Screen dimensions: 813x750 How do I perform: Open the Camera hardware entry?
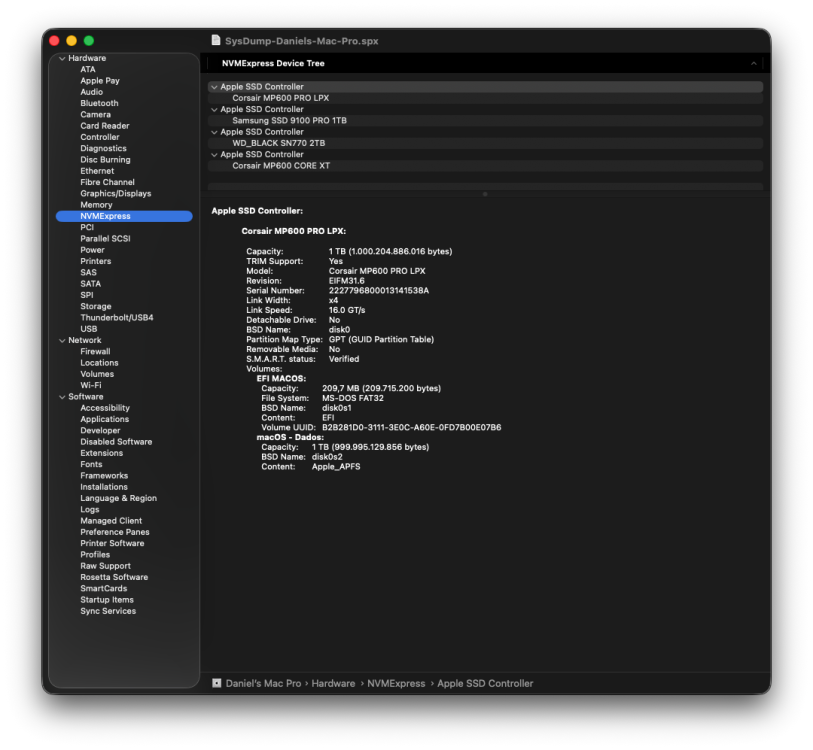tap(95, 115)
